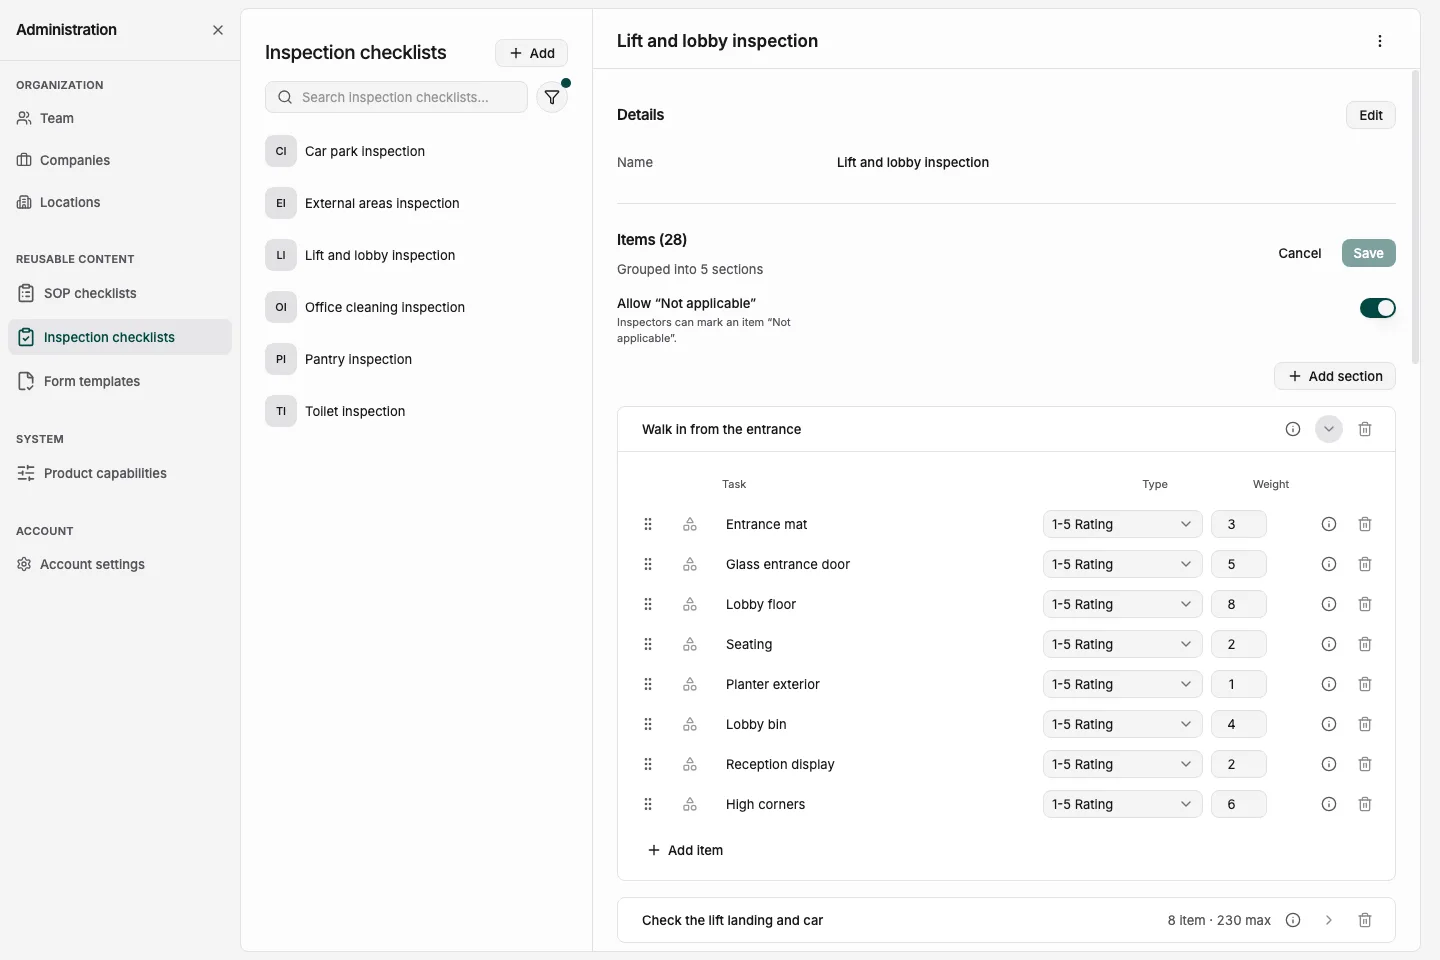Delete the Reception display item

[1365, 764]
